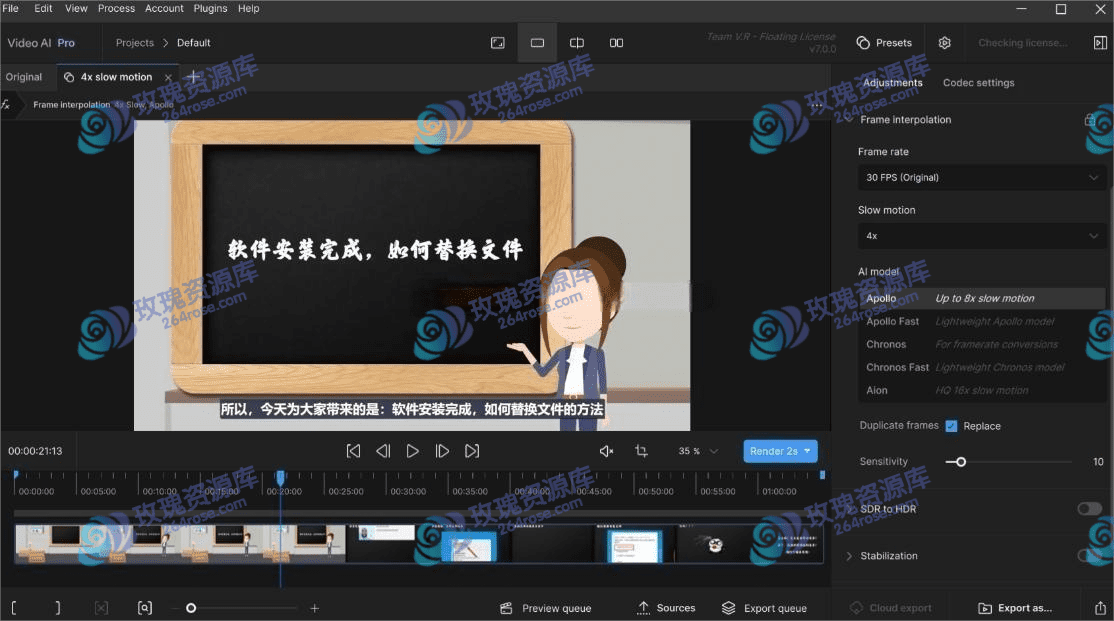
Task: Select the Aion AI model
Action: 981,390
